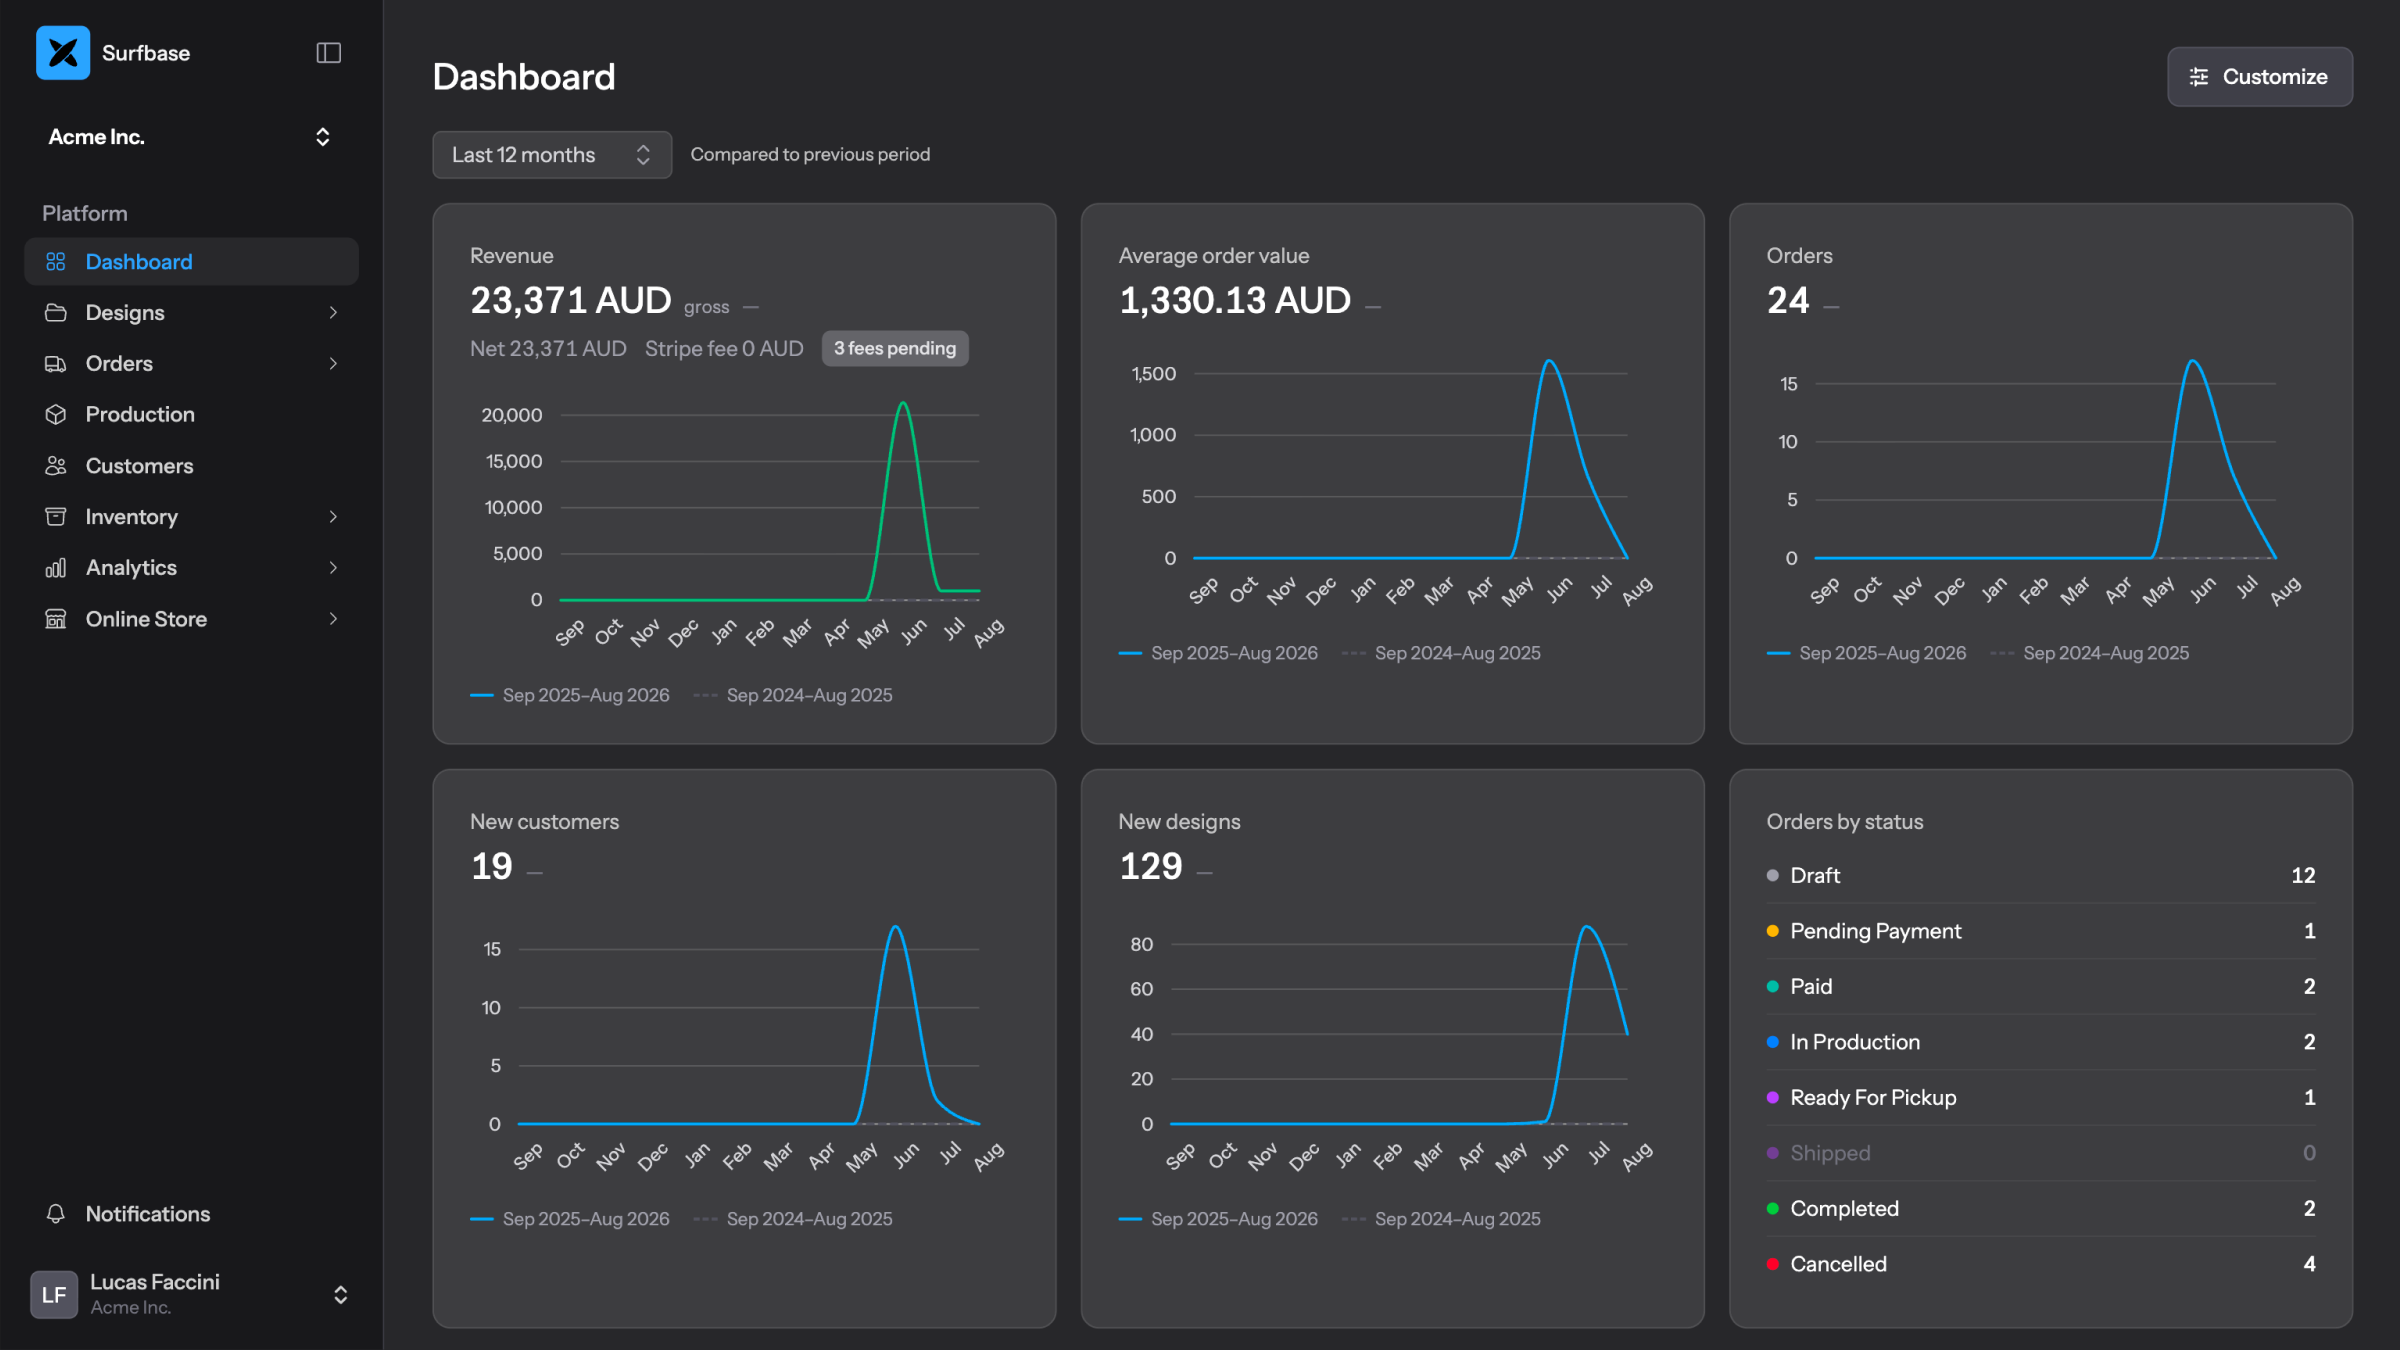Open Production via its cube icon

pos(56,415)
